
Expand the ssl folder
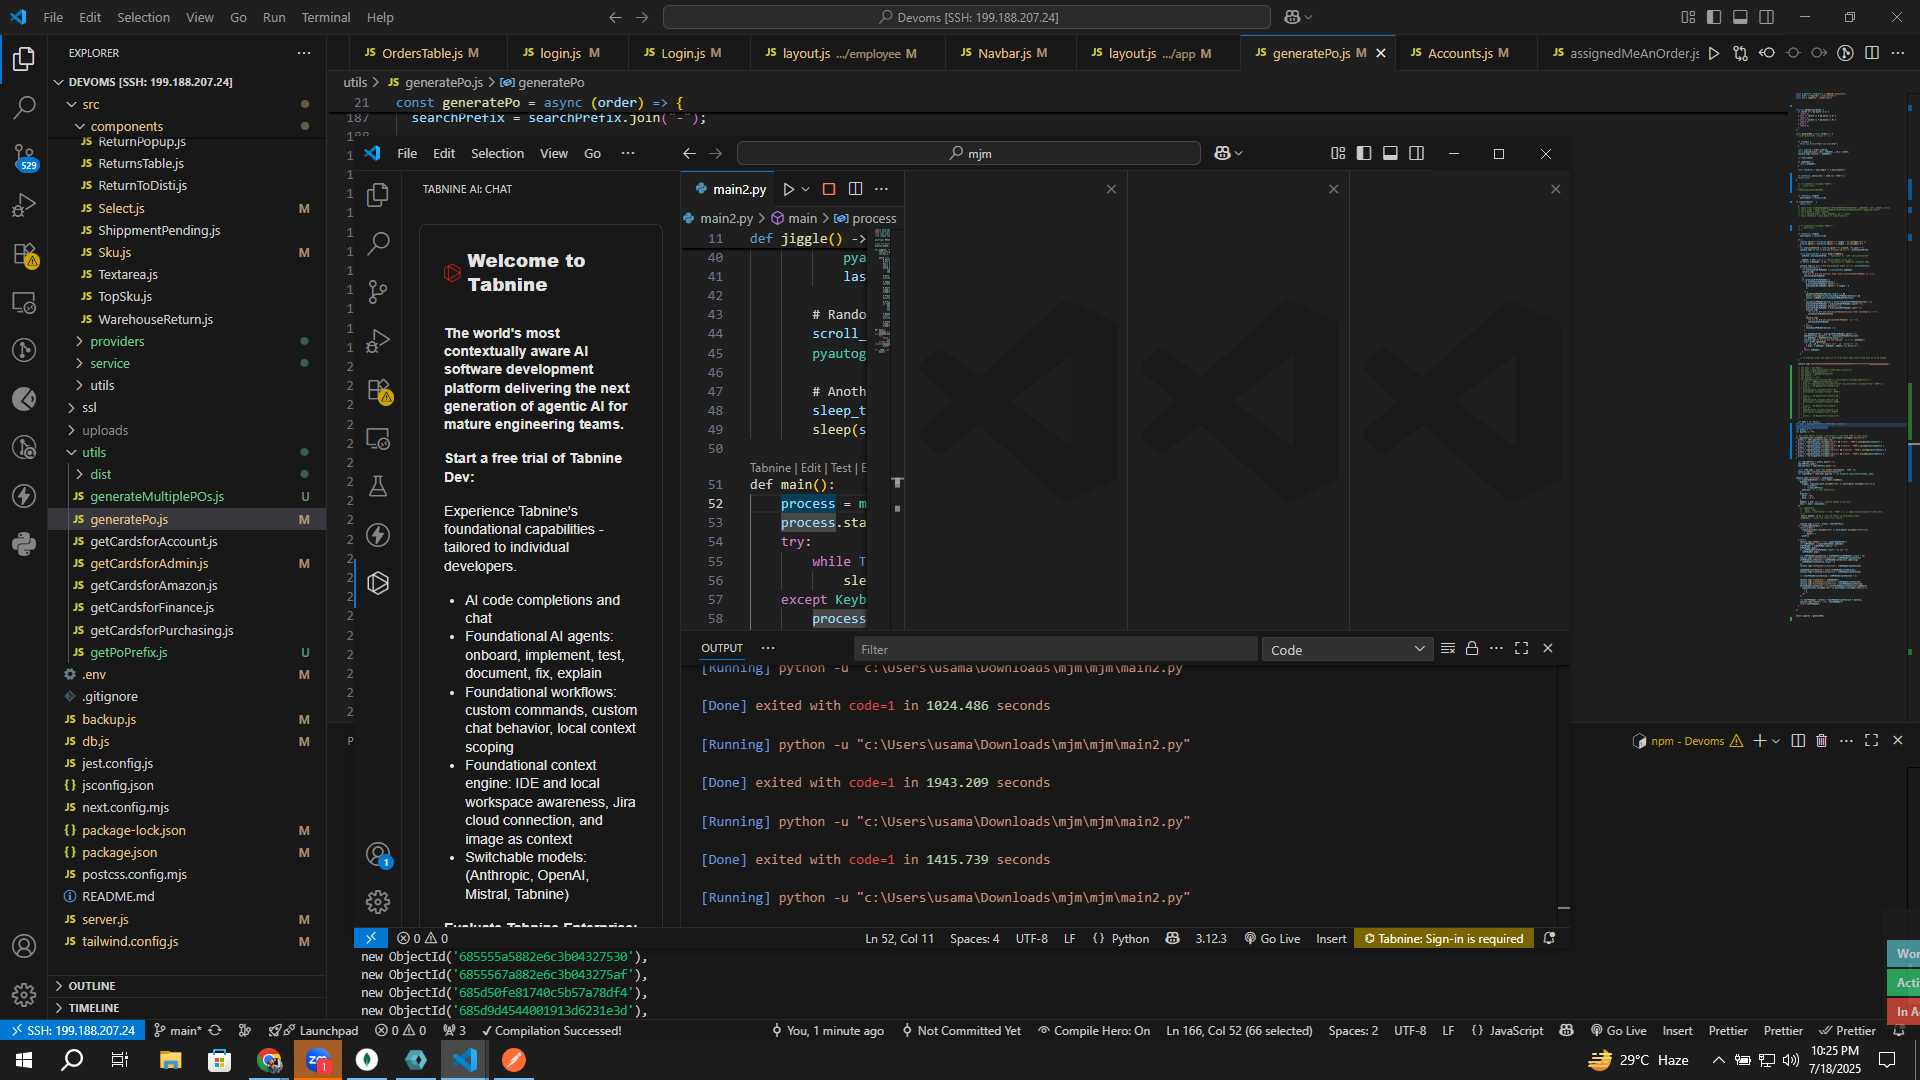89,407
